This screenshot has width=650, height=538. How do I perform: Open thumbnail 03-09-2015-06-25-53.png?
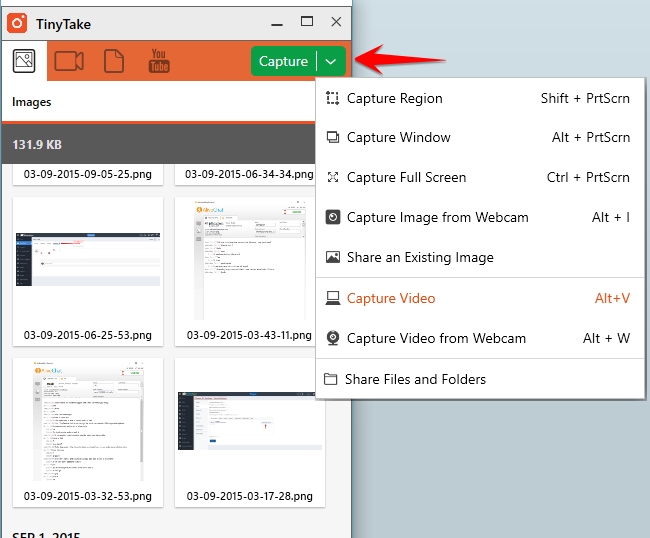tap(88, 271)
